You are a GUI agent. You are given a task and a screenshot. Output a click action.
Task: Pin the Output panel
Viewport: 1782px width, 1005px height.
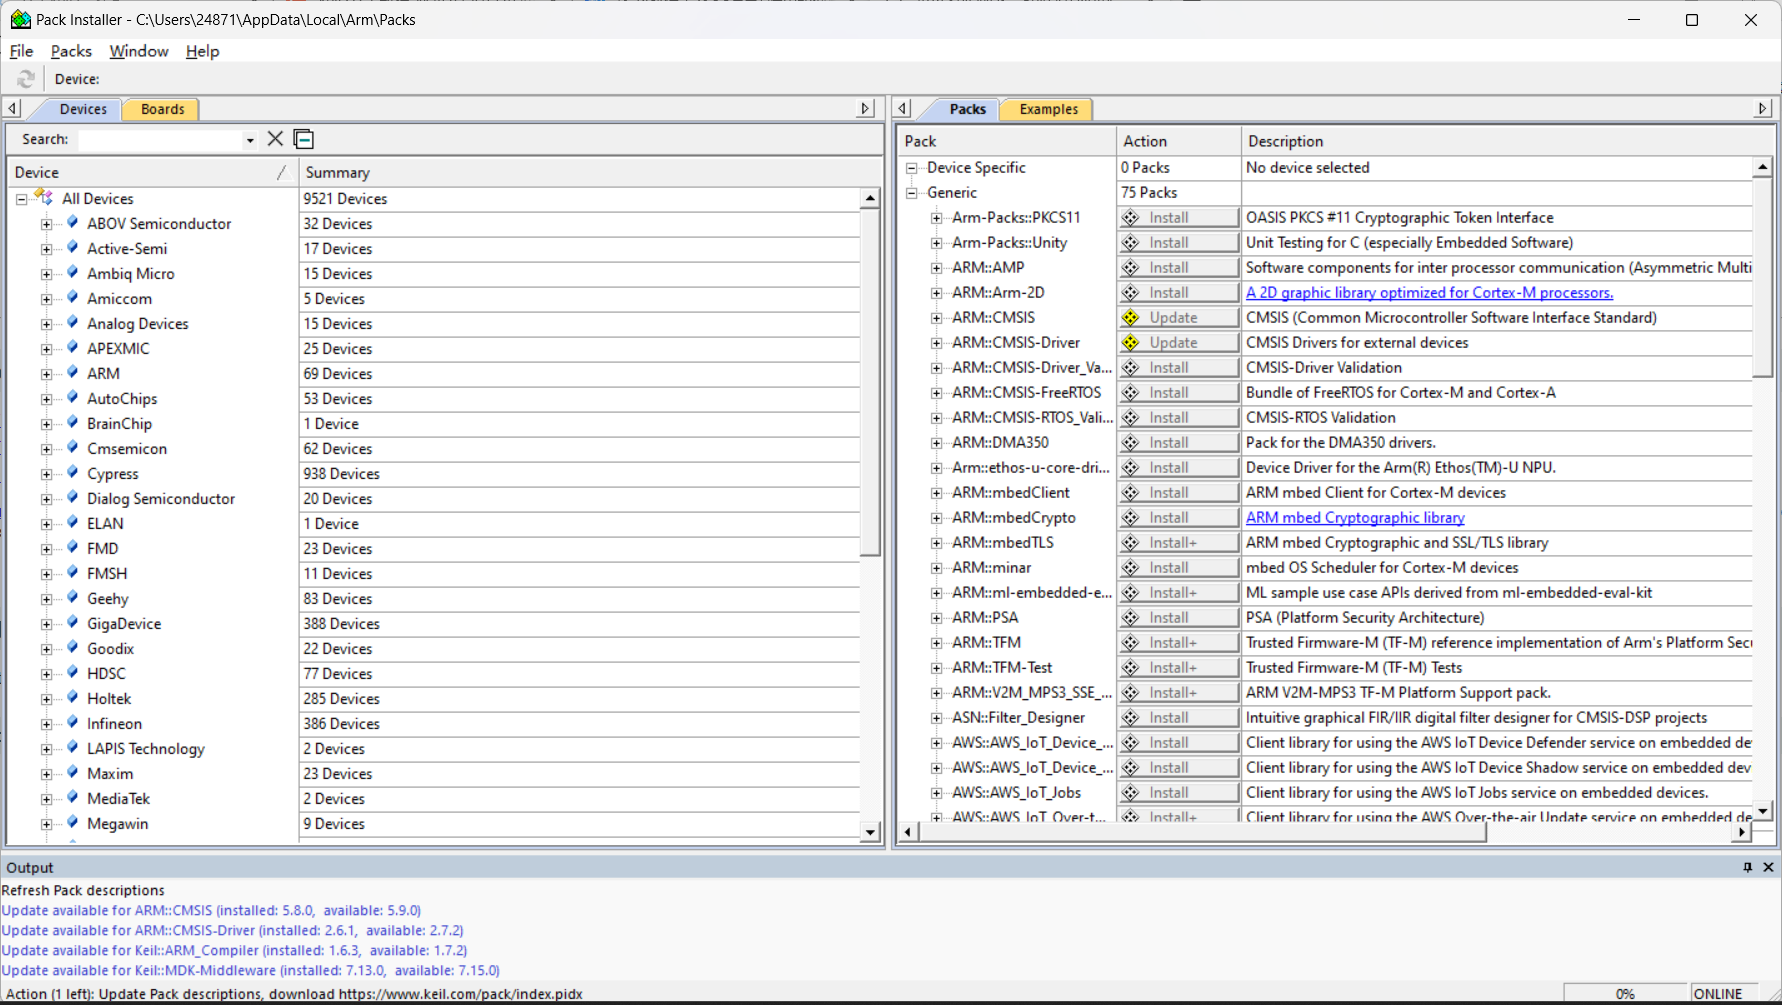click(x=1748, y=867)
